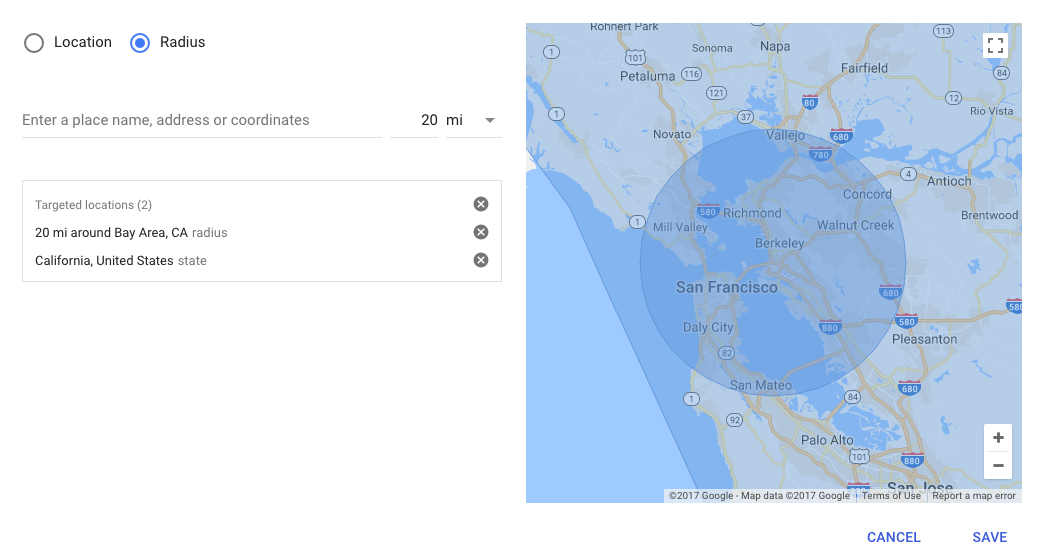The width and height of the screenshot is (1043, 554).
Task: Click the Targeted locations (2) header
Action: tap(93, 205)
